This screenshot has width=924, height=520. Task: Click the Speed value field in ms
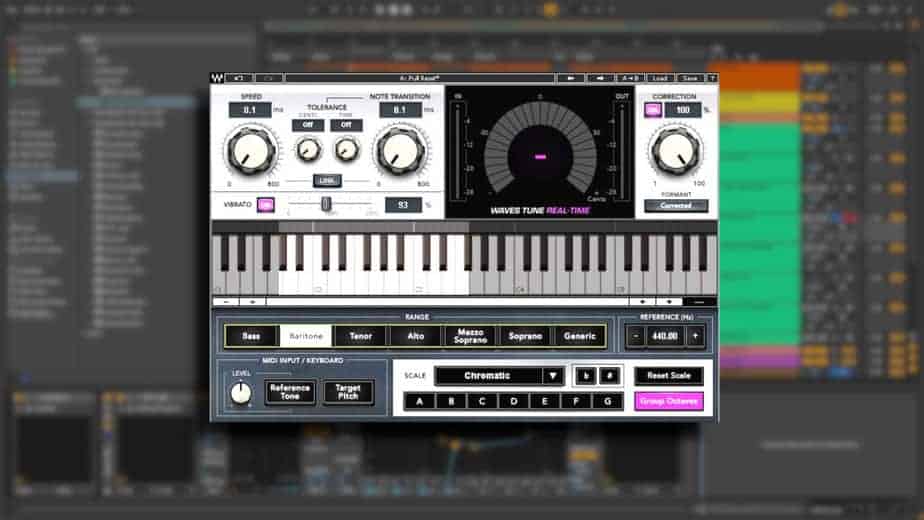pos(250,110)
